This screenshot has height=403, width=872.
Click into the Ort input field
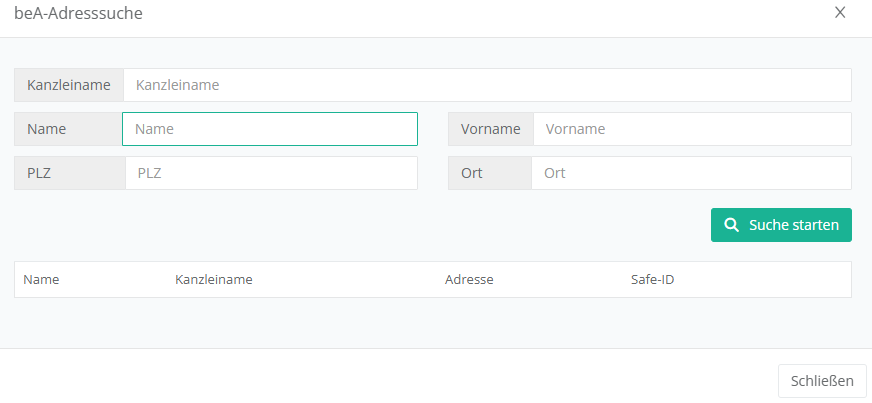tap(690, 173)
